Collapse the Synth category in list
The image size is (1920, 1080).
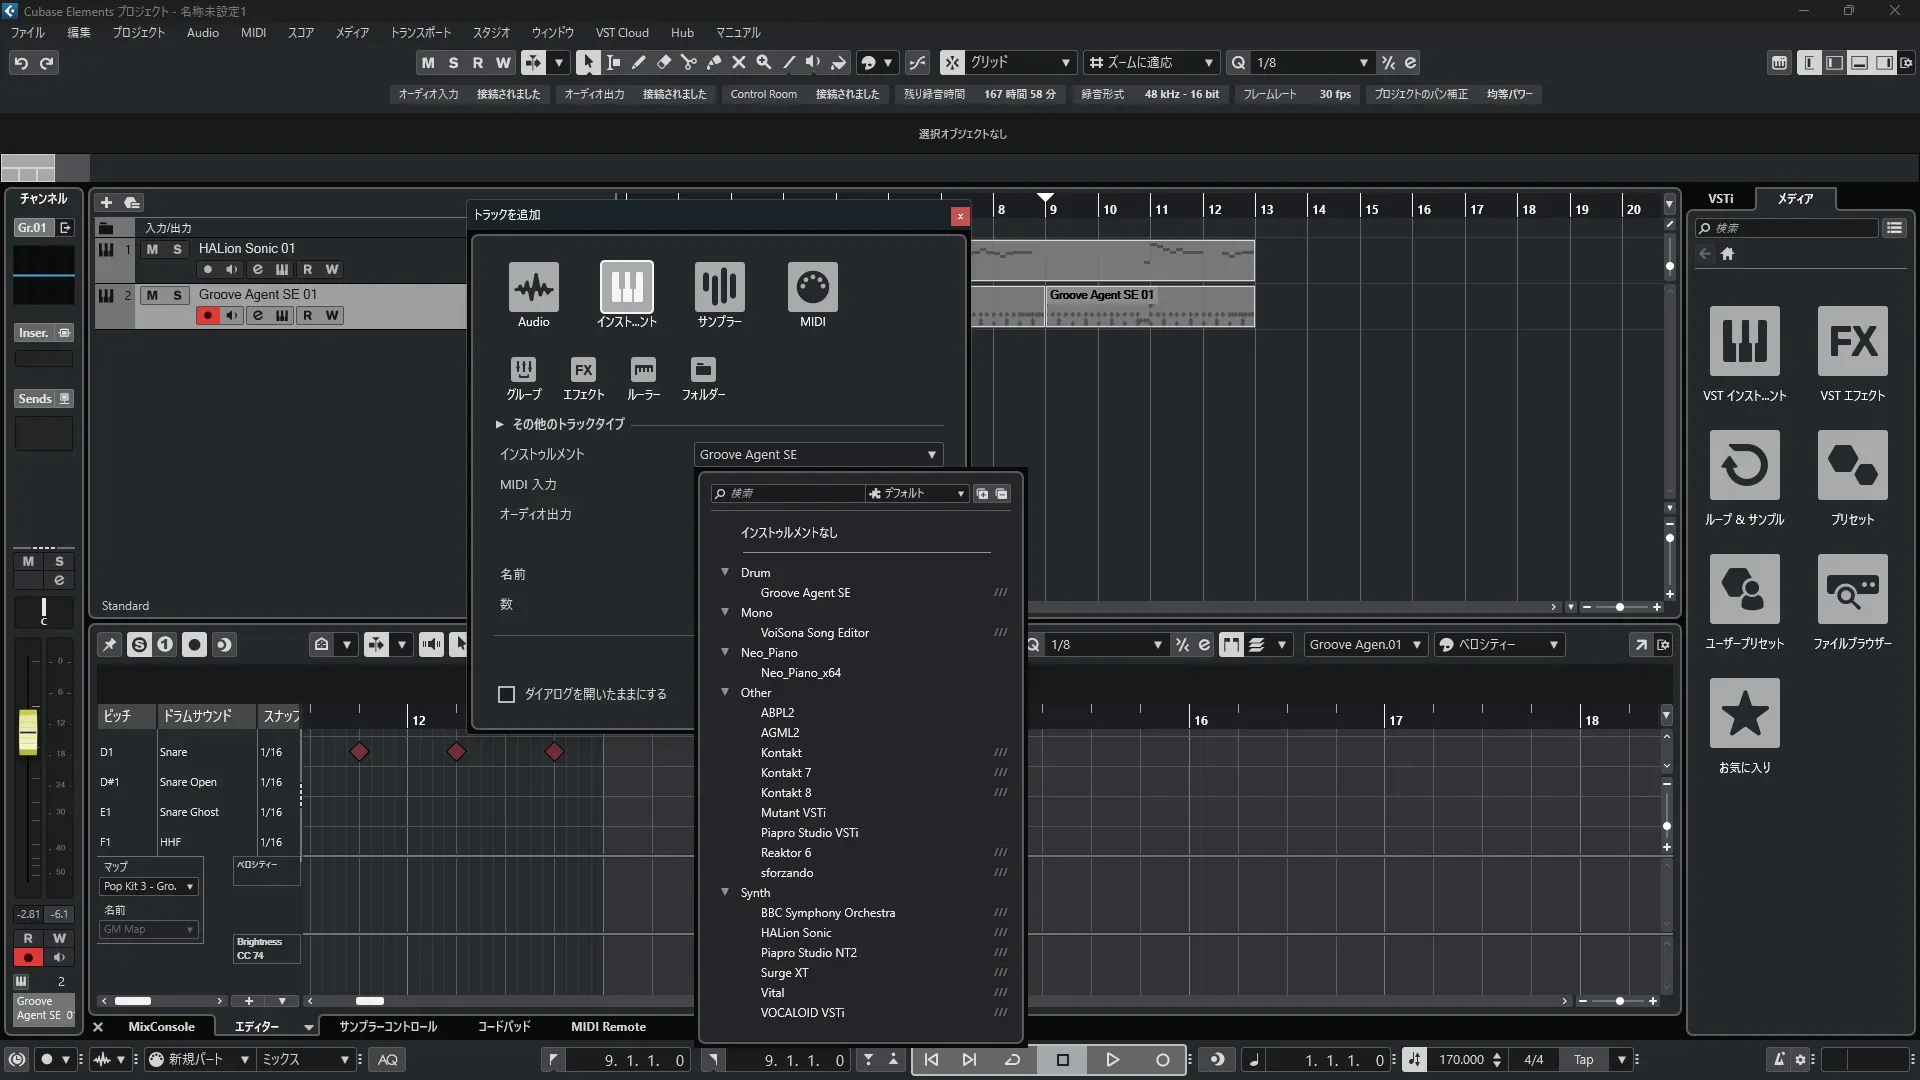coord(725,892)
